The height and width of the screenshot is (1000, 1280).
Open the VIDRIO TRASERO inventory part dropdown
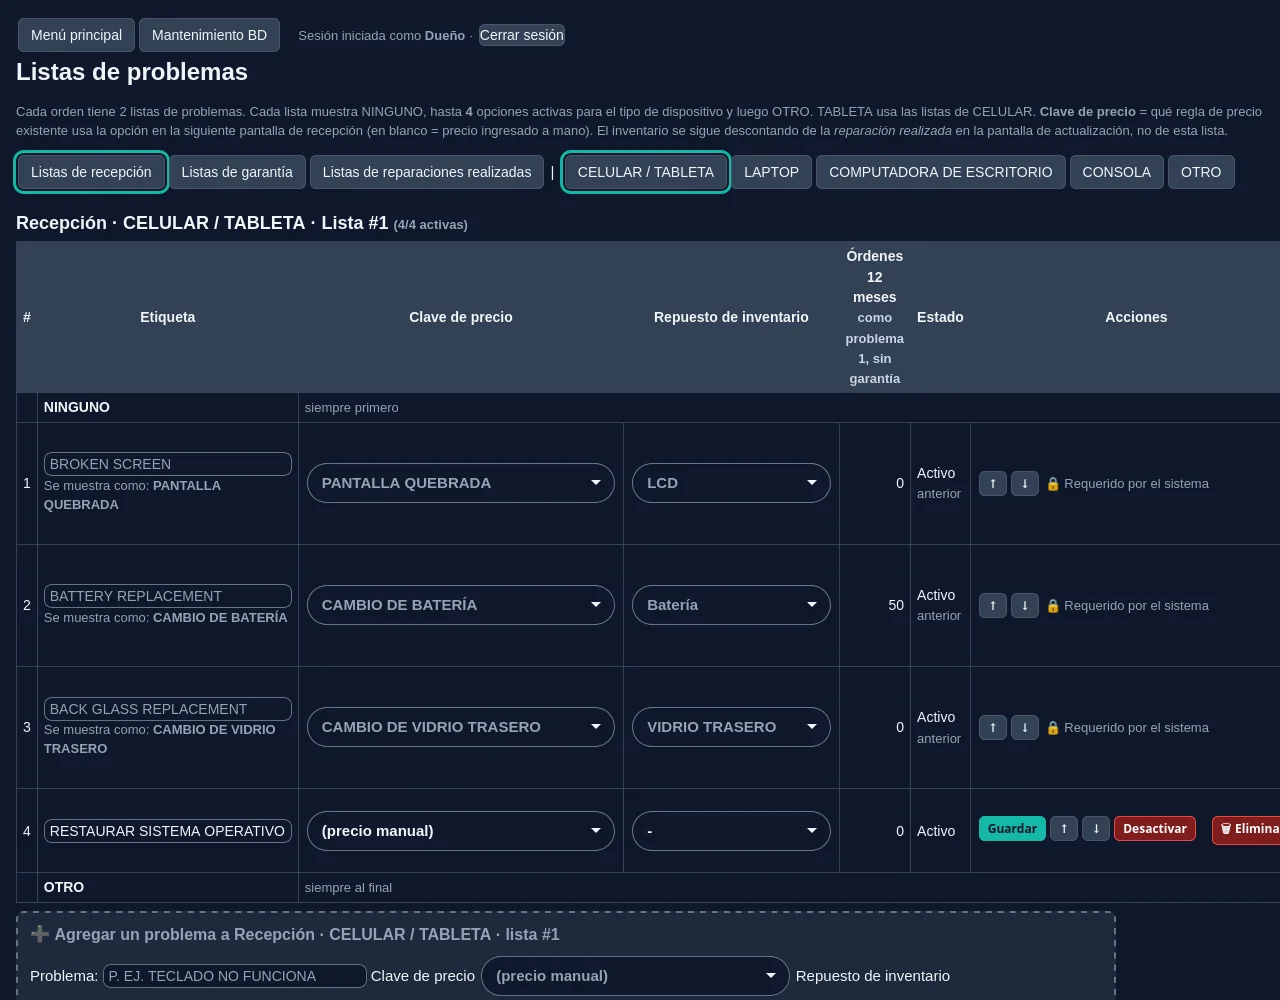(731, 727)
